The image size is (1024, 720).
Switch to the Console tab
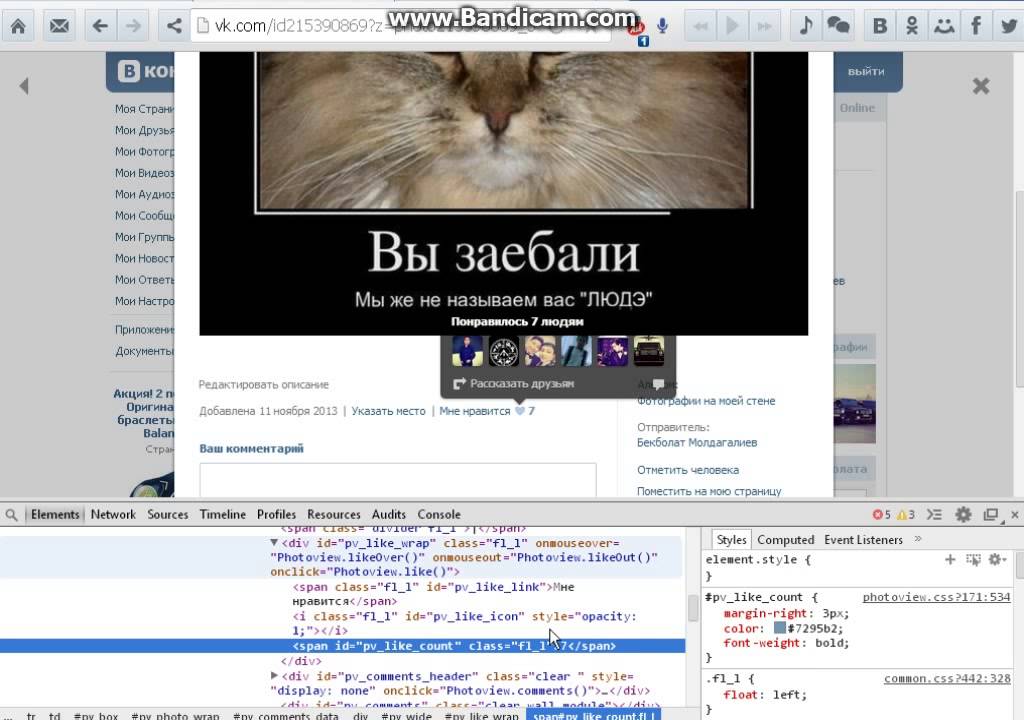439,514
